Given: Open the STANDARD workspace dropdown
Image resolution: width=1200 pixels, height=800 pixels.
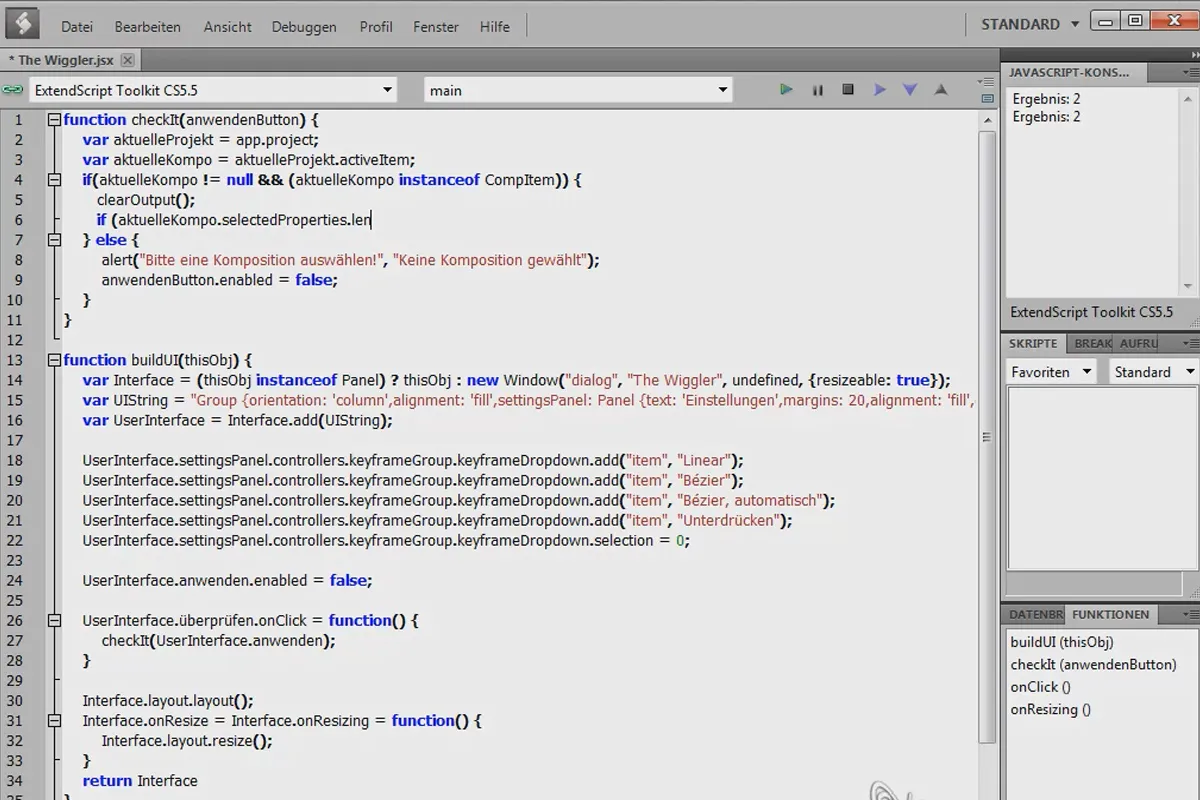Looking at the screenshot, I should tap(1030, 23).
